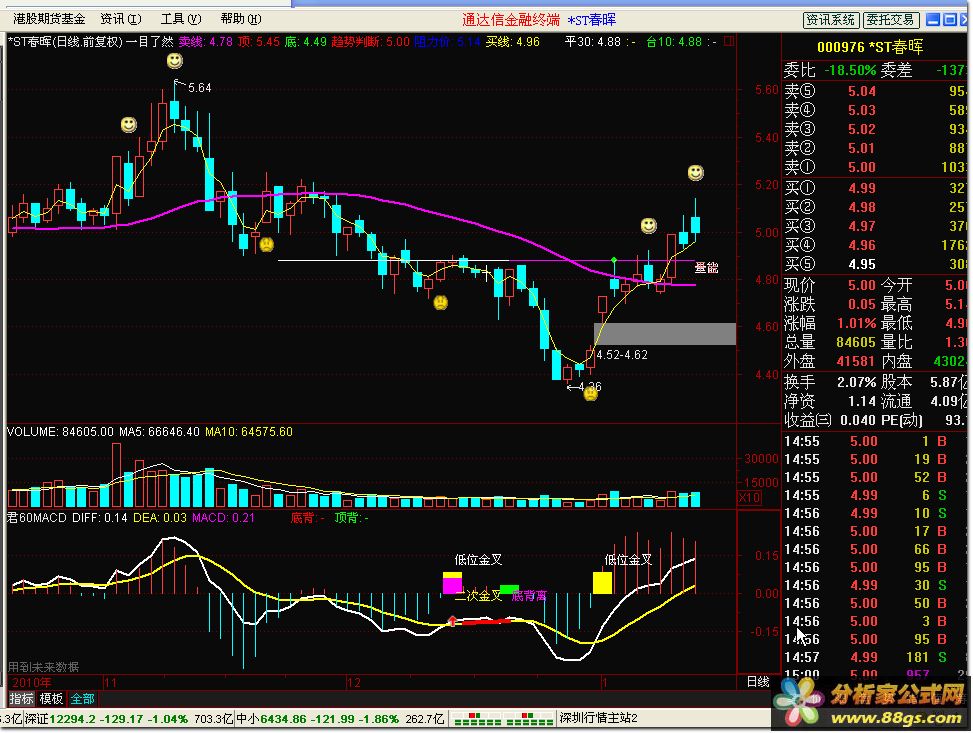The width and height of the screenshot is (973, 733).
Task: Click the 外盘 value 41581
Action: point(856,361)
